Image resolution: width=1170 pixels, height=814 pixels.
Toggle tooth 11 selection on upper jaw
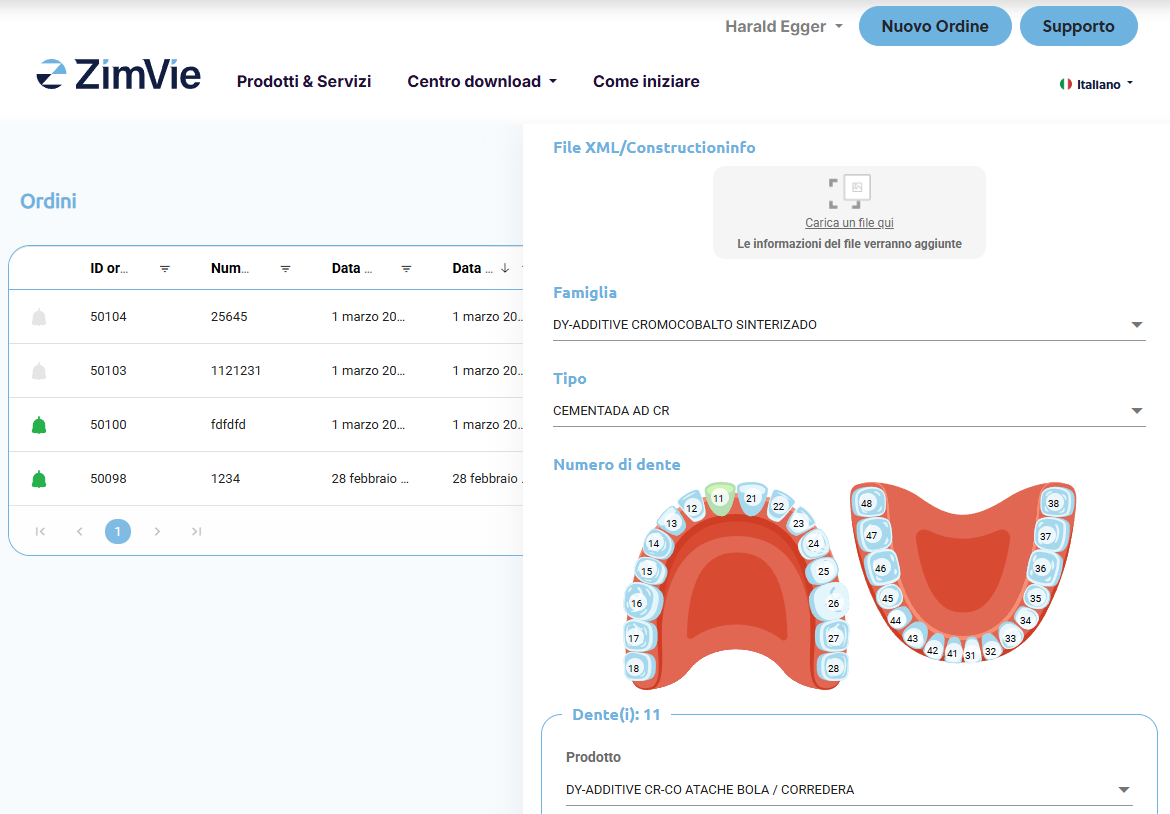tap(718, 497)
